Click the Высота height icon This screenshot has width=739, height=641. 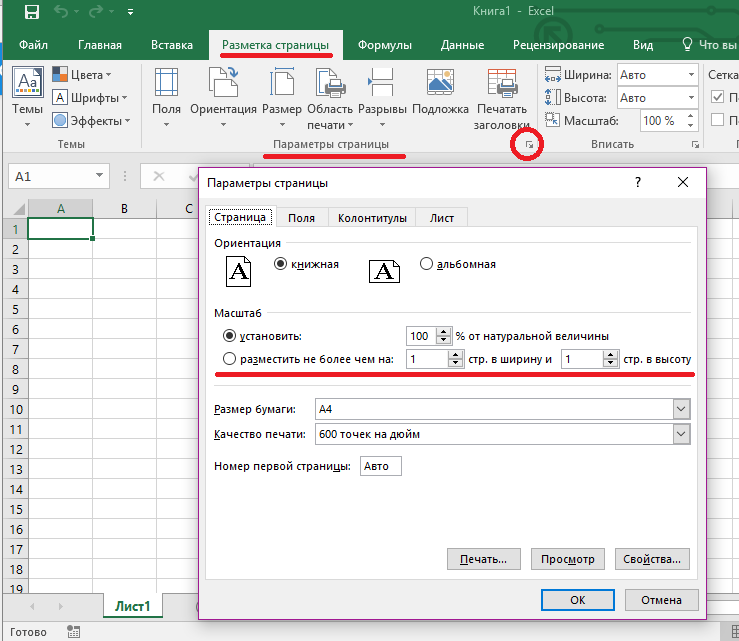point(552,97)
